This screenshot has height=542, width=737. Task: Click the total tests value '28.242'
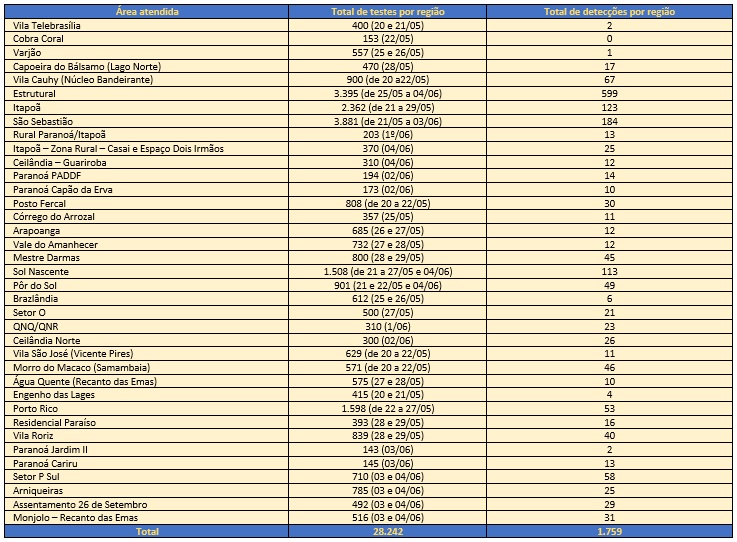pyautogui.click(x=388, y=532)
